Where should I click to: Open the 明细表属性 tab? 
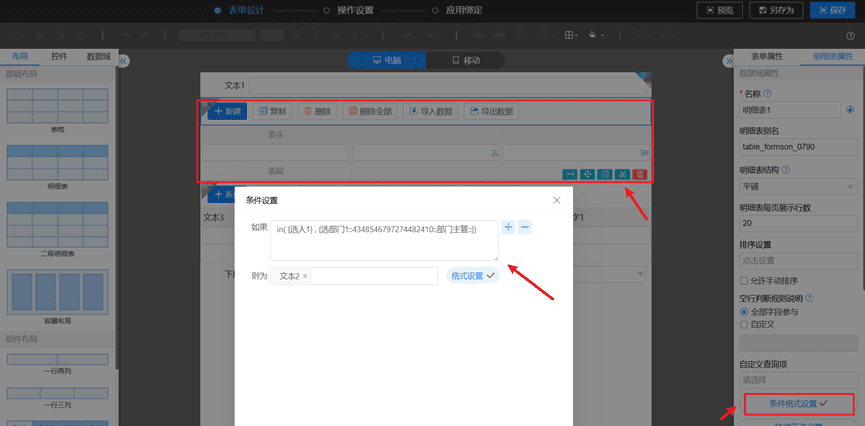click(832, 56)
